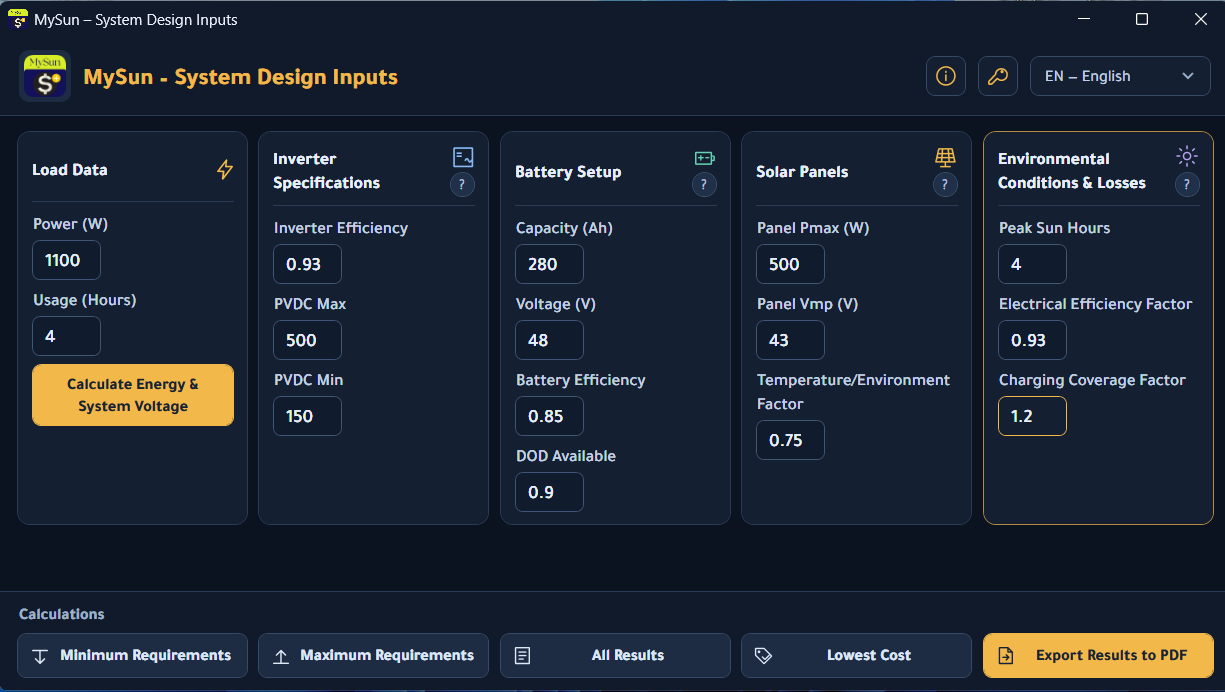Minimize the MySun window
This screenshot has width=1225, height=692.
click(x=1084, y=19)
